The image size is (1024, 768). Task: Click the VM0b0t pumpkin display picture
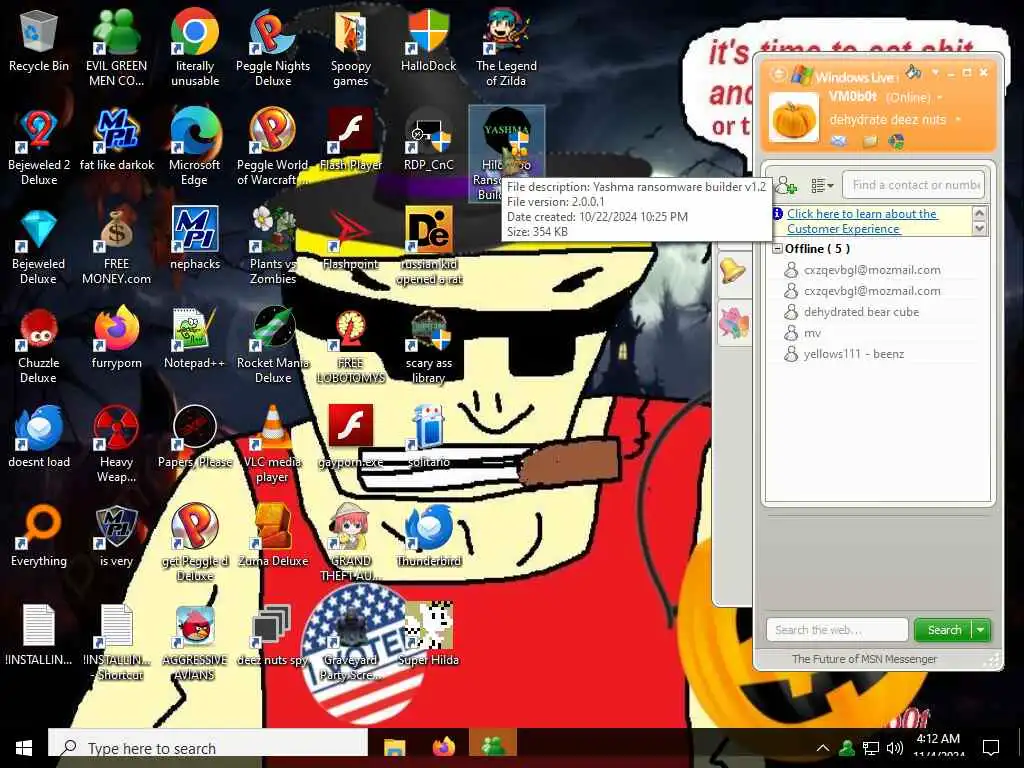[793, 118]
